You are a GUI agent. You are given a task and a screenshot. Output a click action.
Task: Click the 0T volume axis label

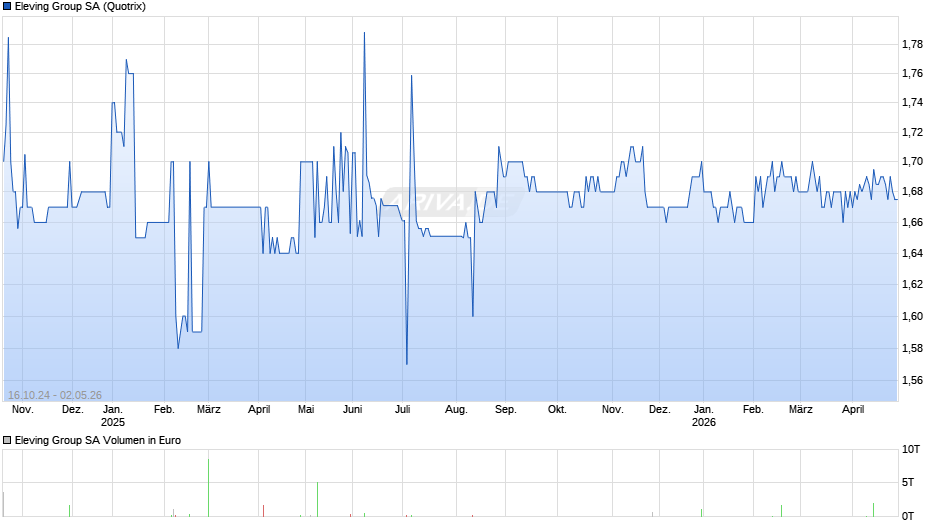[x=908, y=516]
